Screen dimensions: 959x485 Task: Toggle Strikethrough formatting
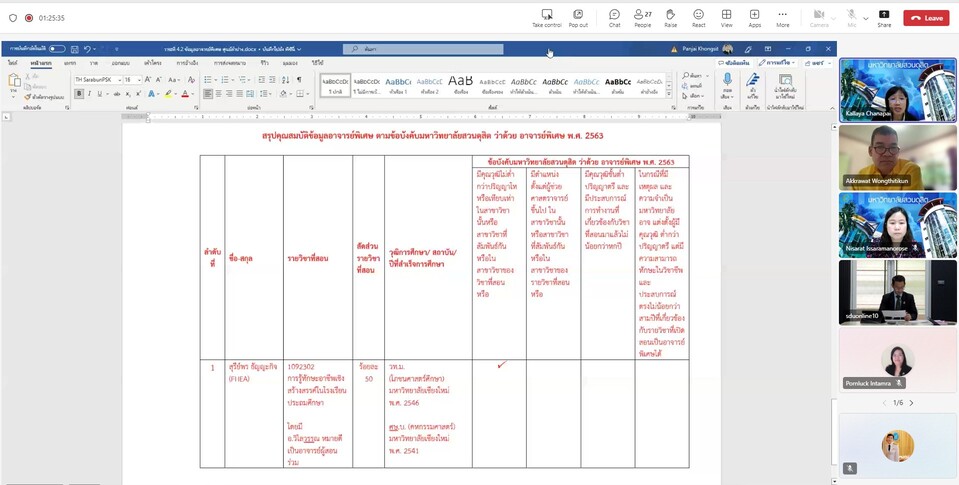(117, 94)
